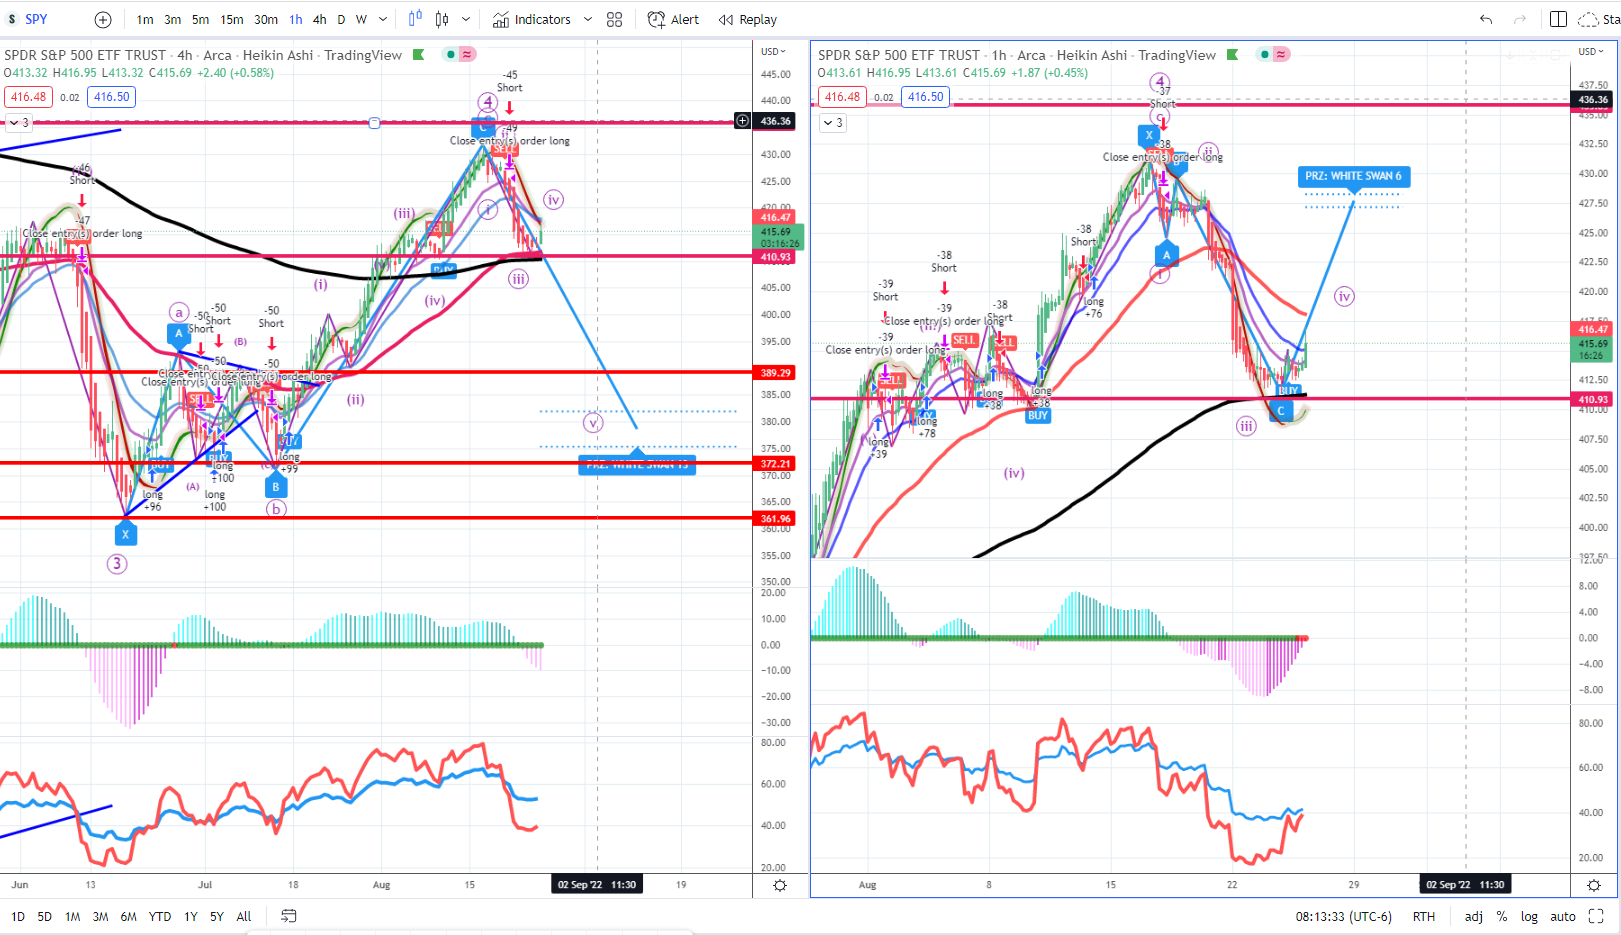Image resolution: width=1621 pixels, height=935 pixels.
Task: Select the 5m timeframe
Action: pyautogui.click(x=201, y=19)
